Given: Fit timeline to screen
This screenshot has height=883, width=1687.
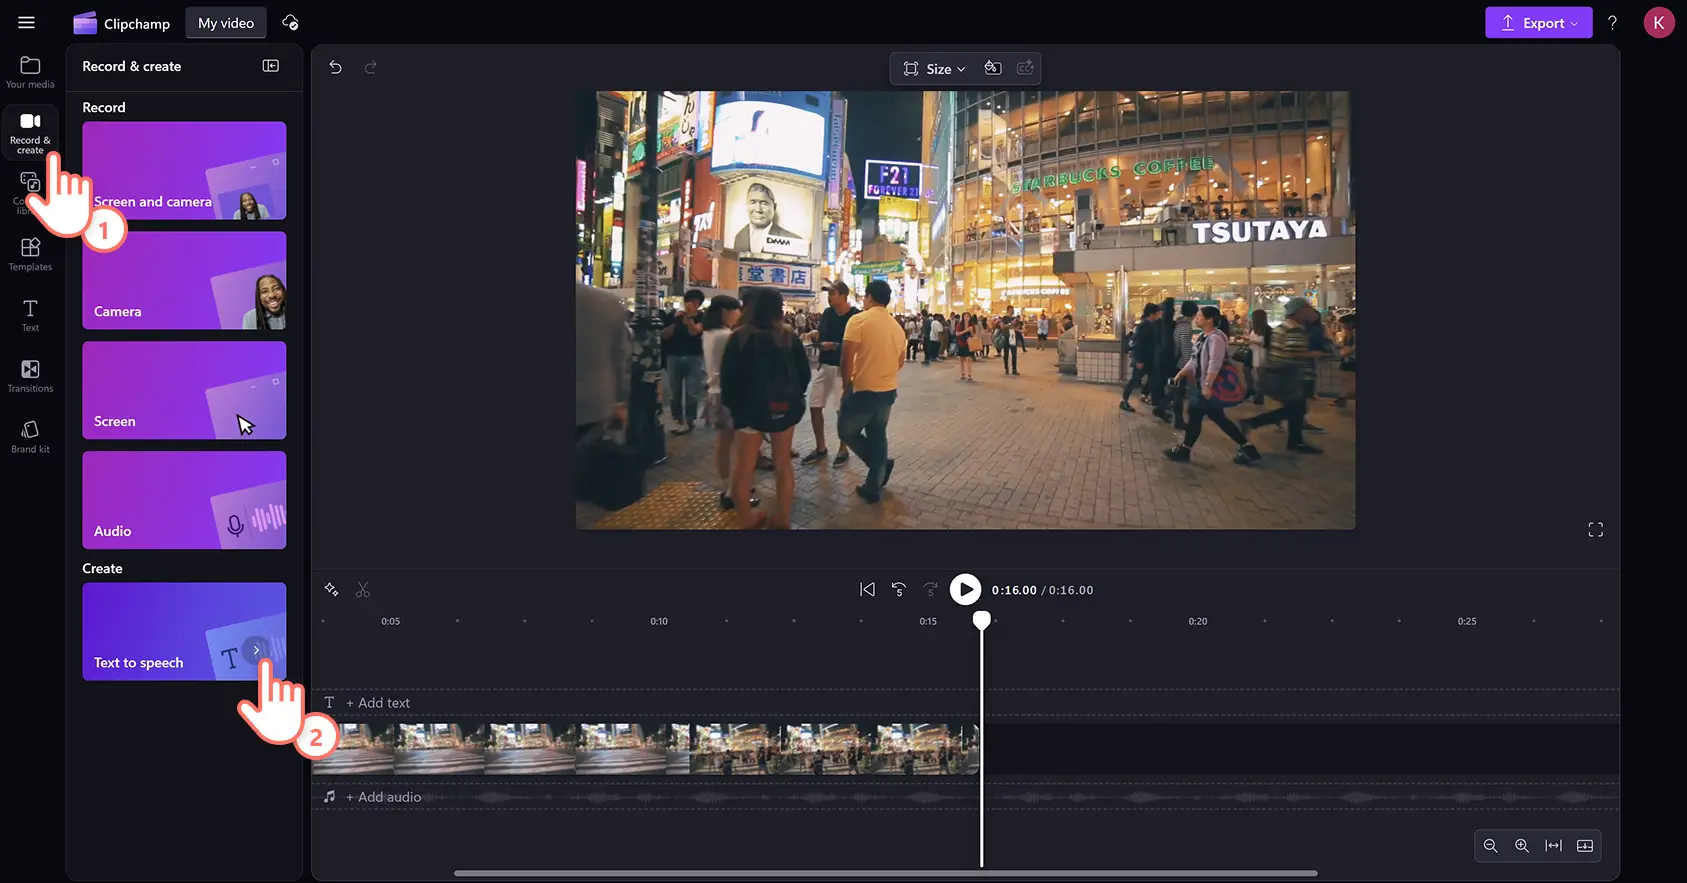Looking at the screenshot, I should 1553,846.
